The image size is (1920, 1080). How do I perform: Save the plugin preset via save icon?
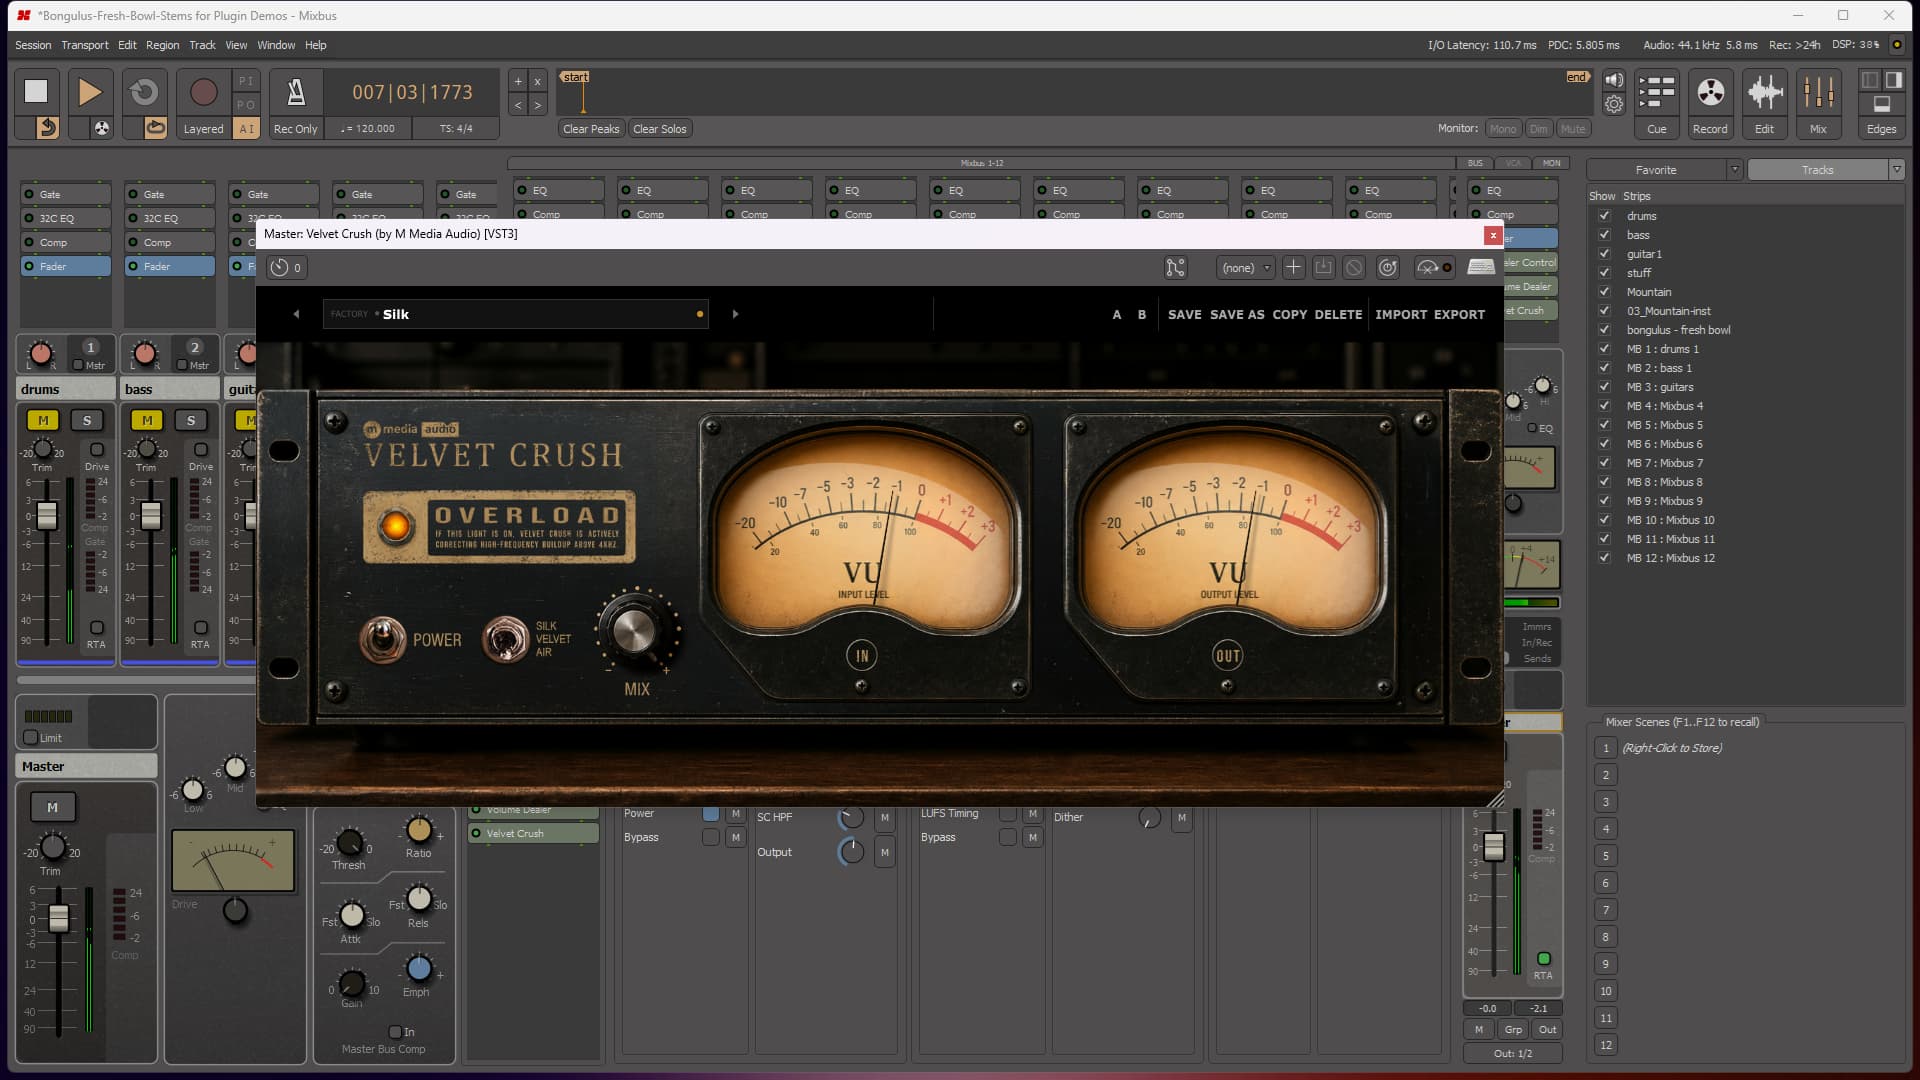(x=1323, y=267)
